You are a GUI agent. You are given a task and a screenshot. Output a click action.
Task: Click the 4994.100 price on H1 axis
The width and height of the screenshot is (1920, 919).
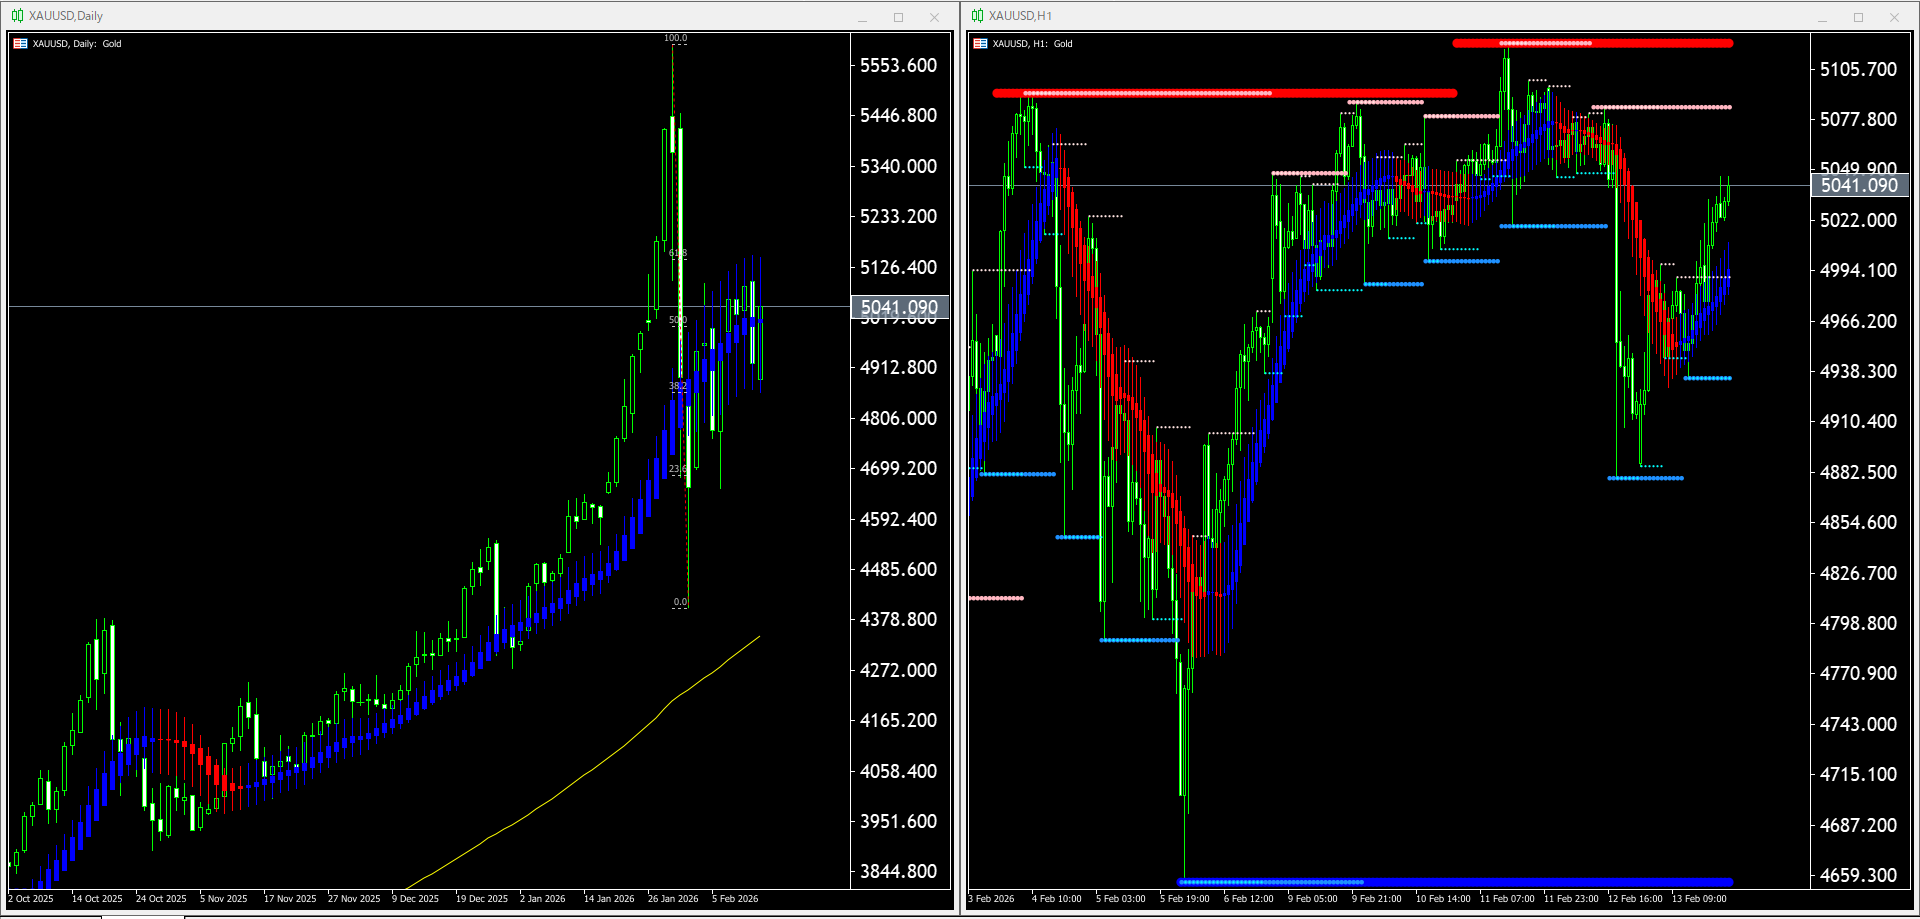click(1858, 270)
